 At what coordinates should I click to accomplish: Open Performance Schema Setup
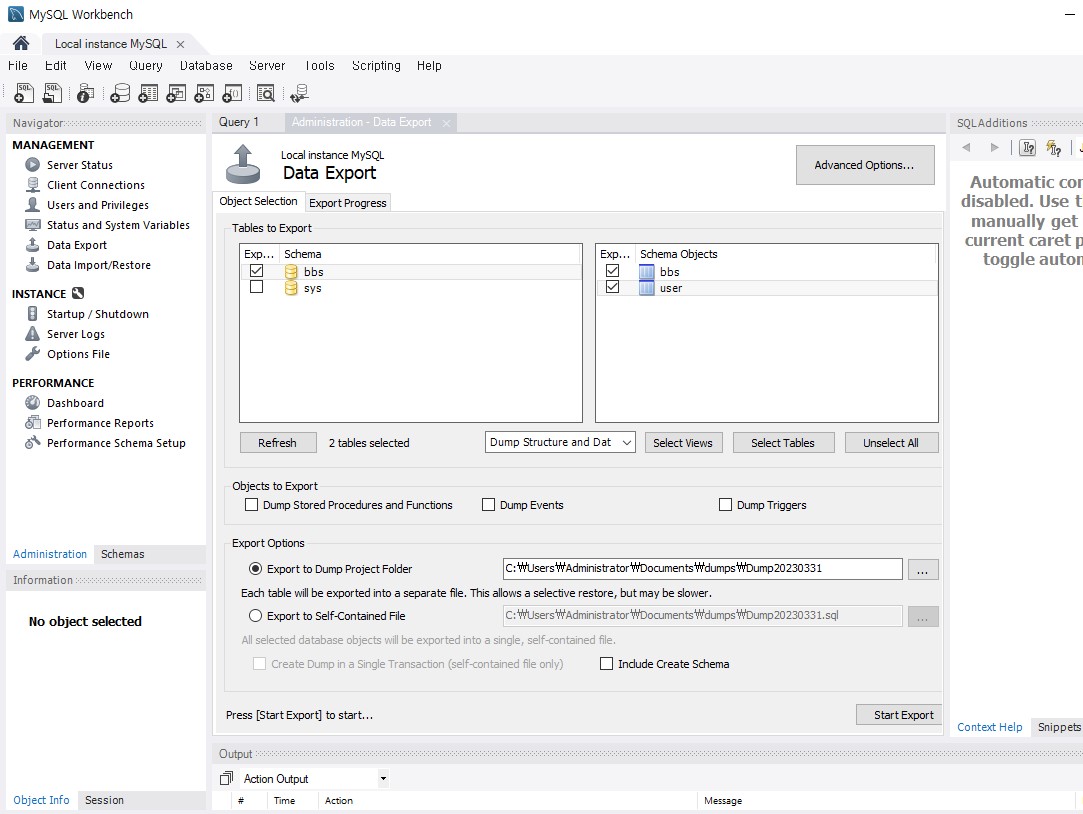tap(115, 443)
